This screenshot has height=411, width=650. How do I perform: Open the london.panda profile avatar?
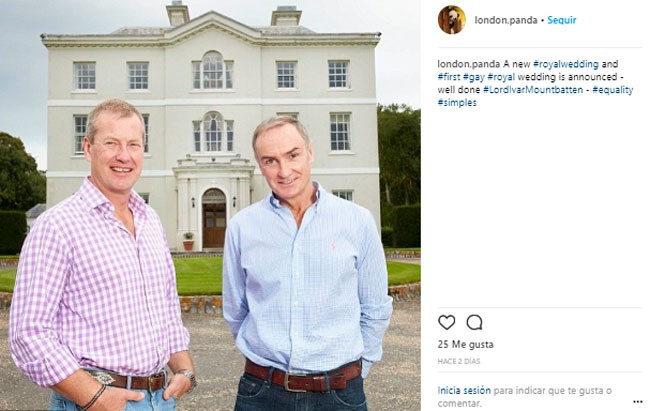(x=451, y=20)
